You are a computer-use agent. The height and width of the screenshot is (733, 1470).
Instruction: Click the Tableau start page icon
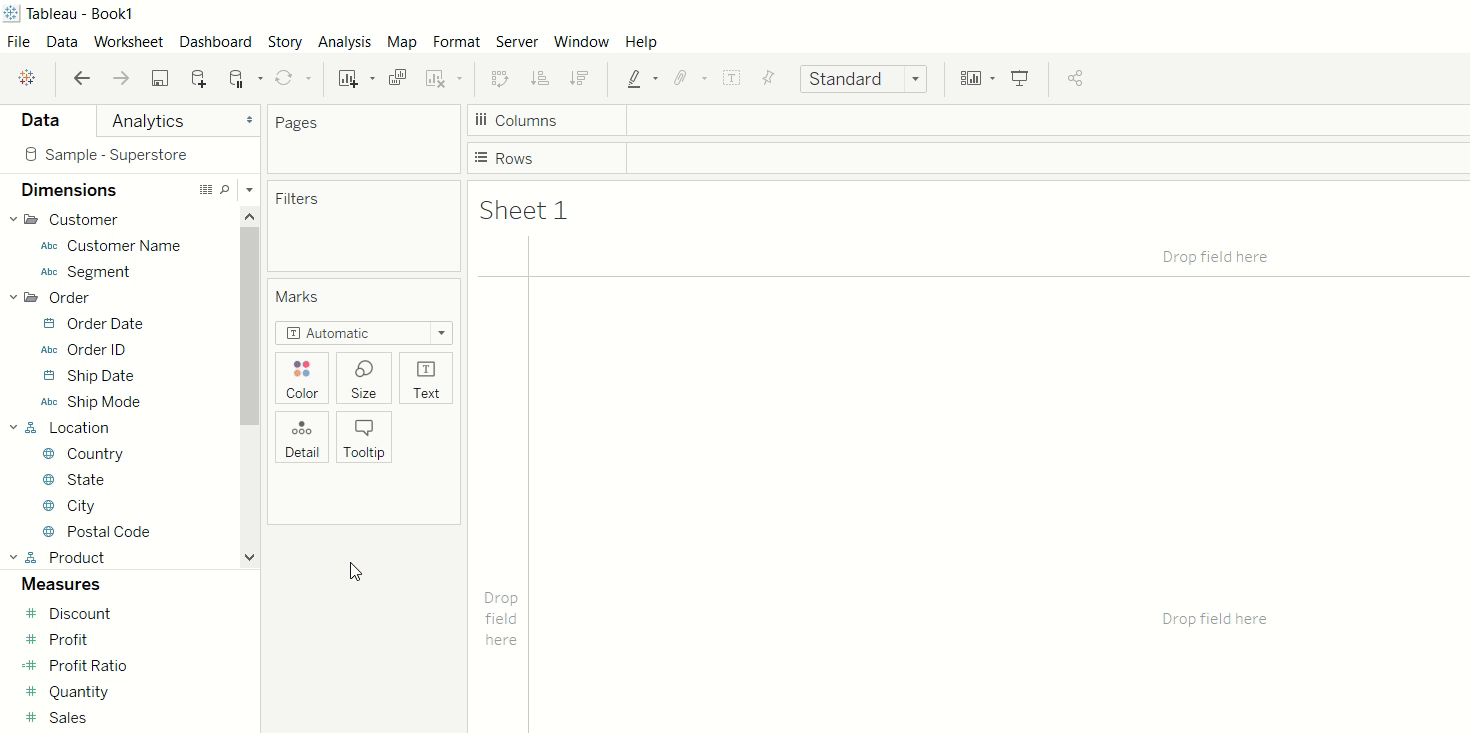27,78
